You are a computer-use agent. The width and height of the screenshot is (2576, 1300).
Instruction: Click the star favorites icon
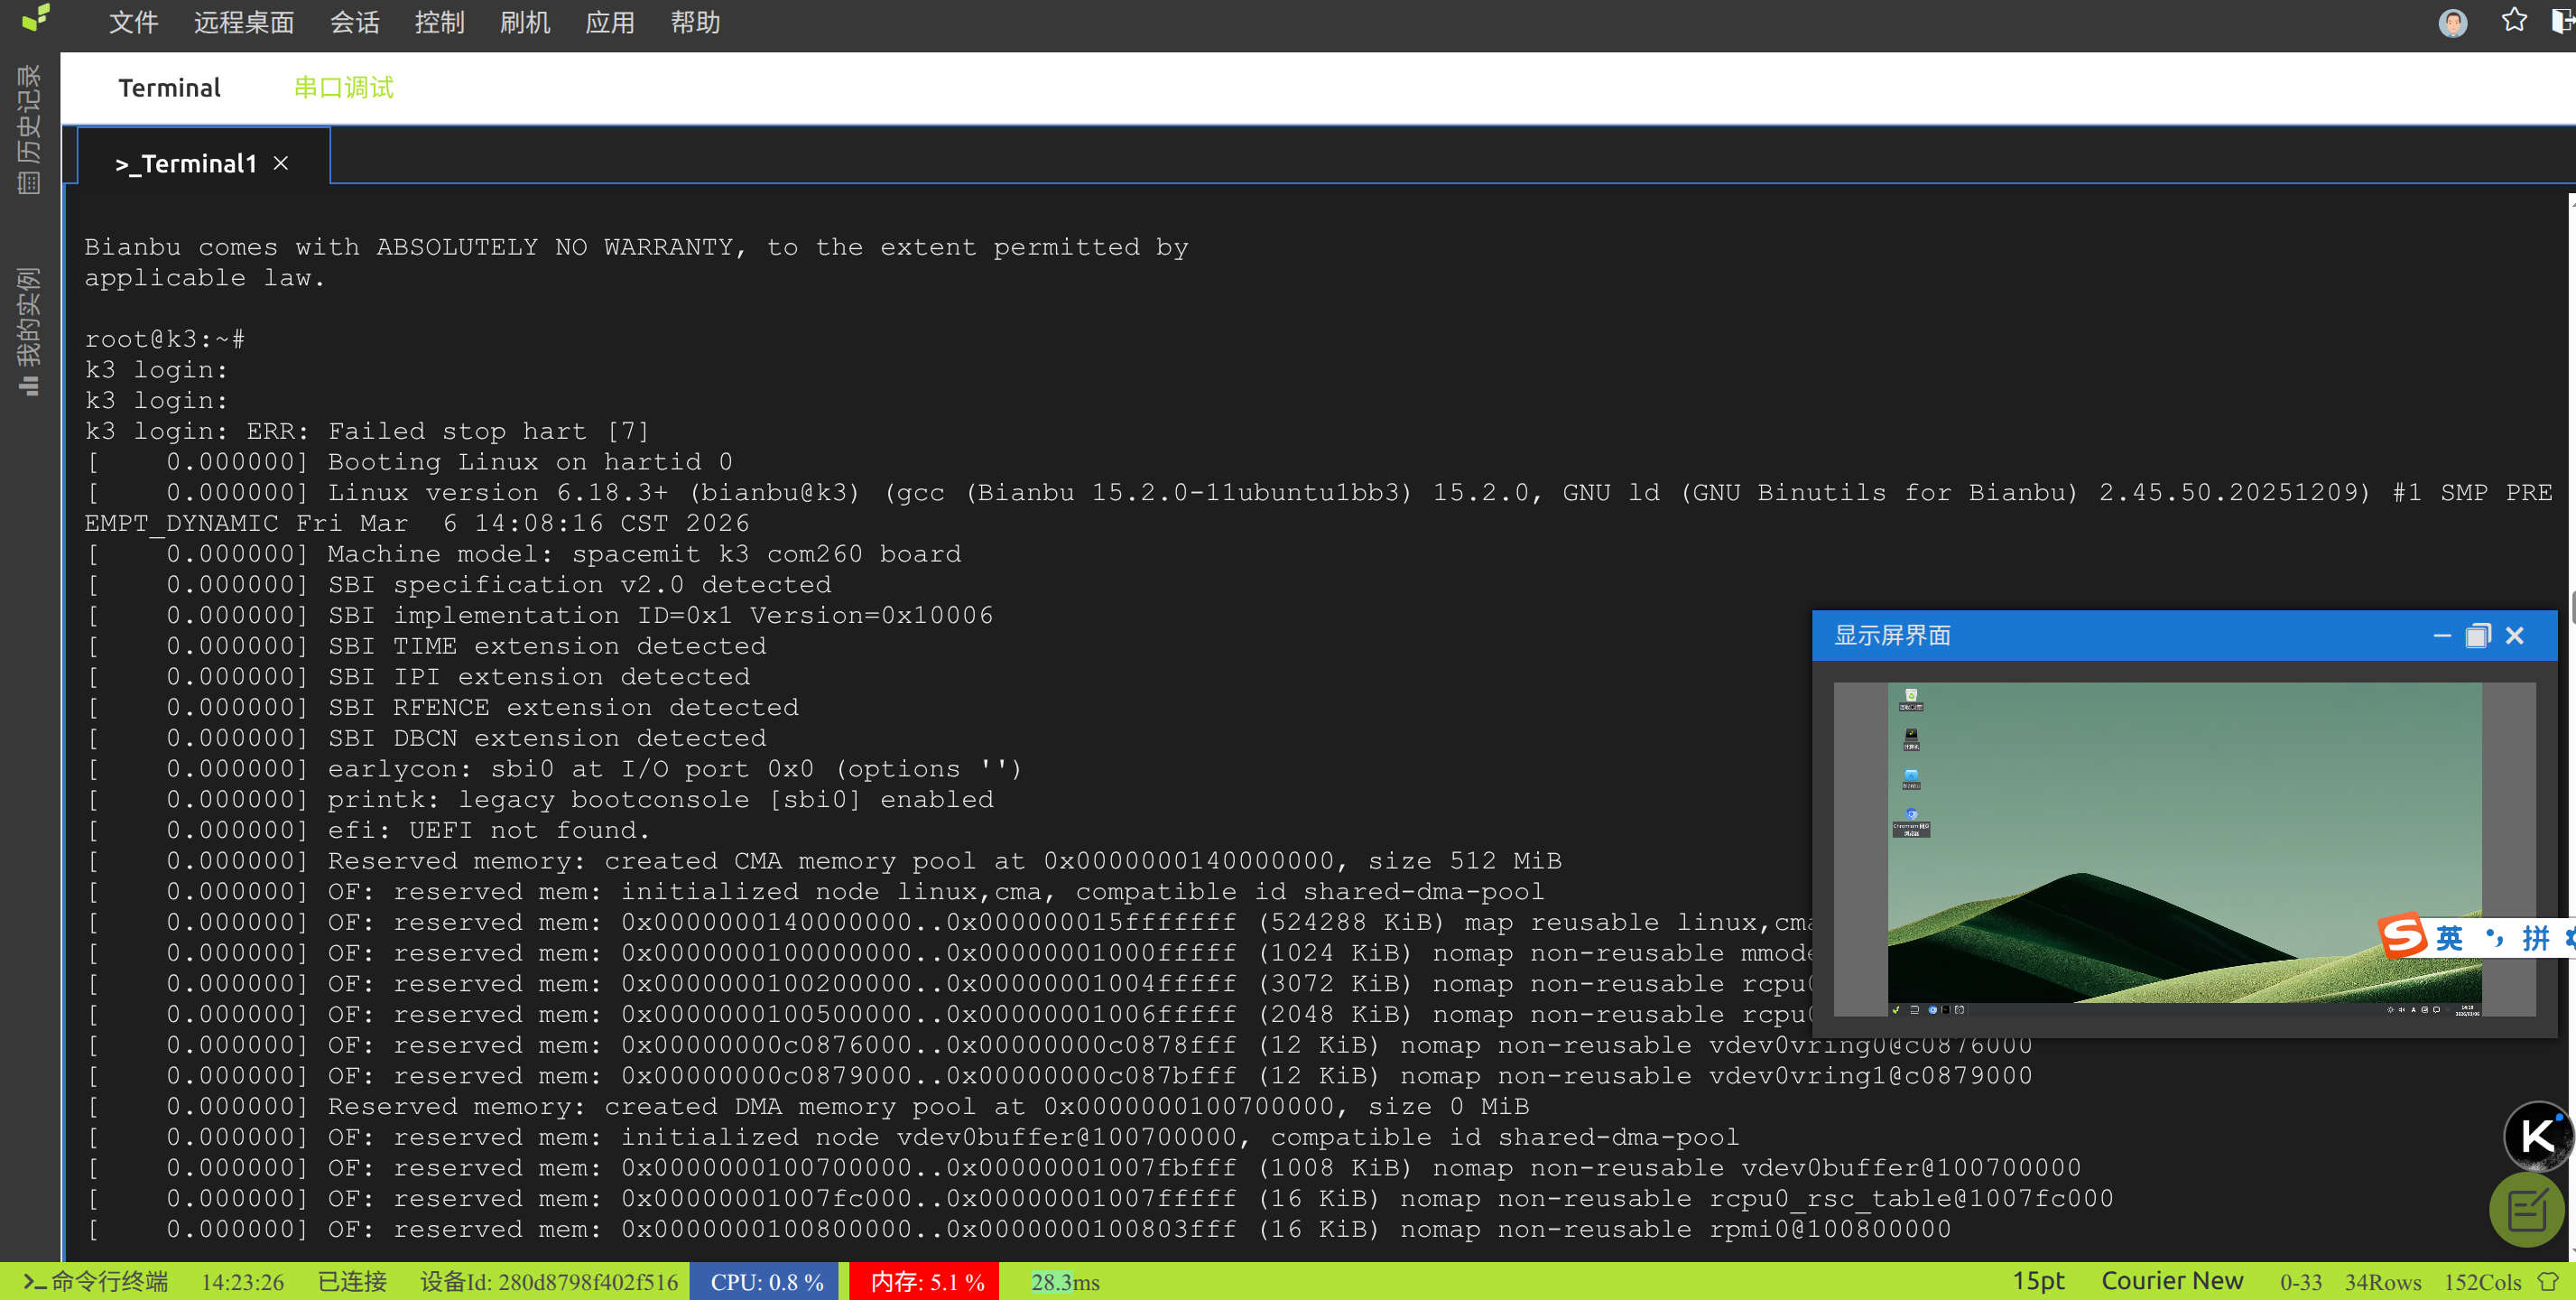click(x=2513, y=21)
